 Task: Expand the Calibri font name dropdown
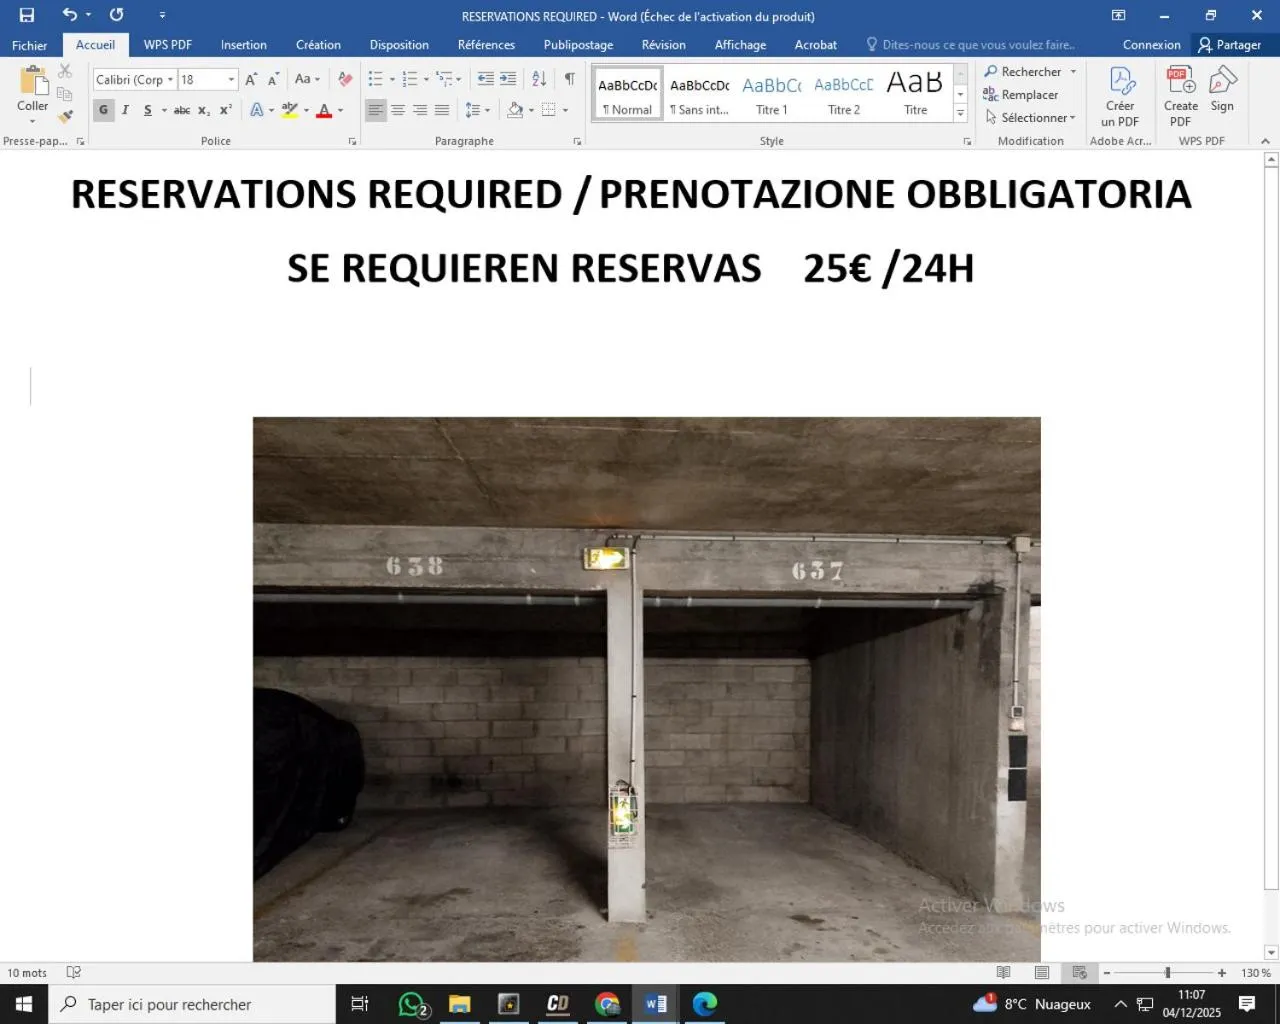pyautogui.click(x=170, y=79)
